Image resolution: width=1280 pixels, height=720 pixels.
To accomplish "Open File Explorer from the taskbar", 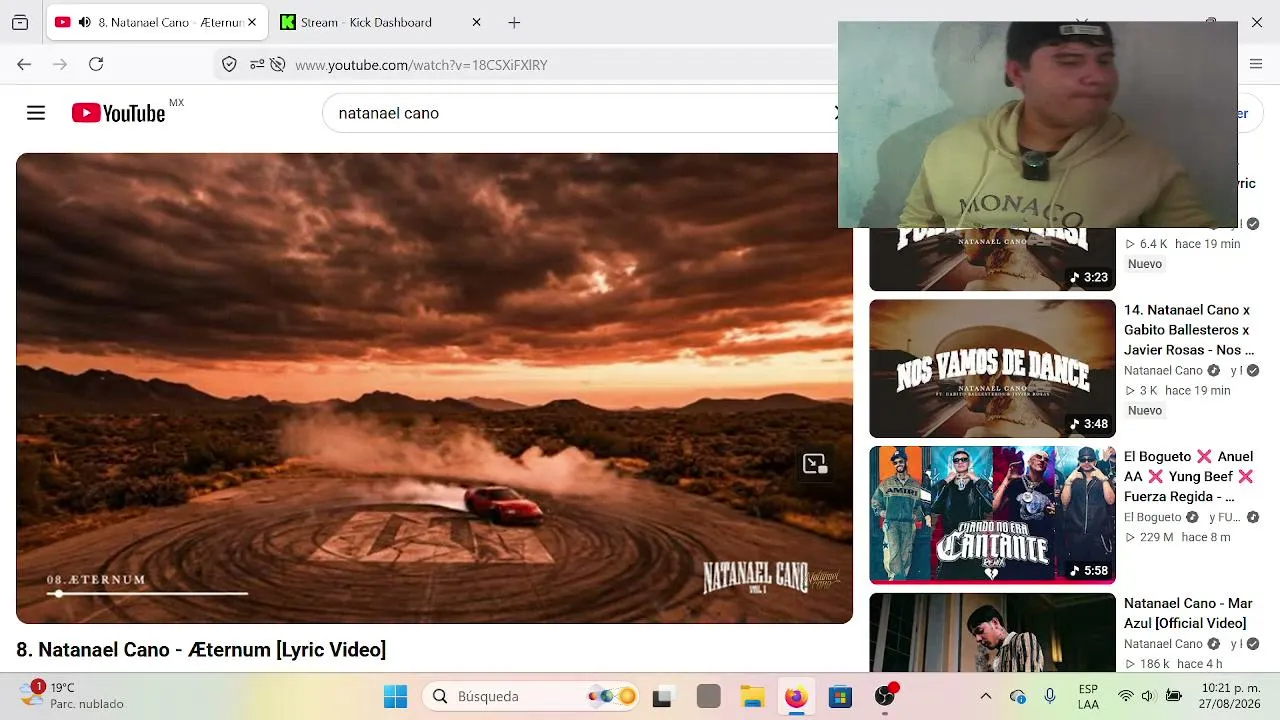I will point(752,697).
